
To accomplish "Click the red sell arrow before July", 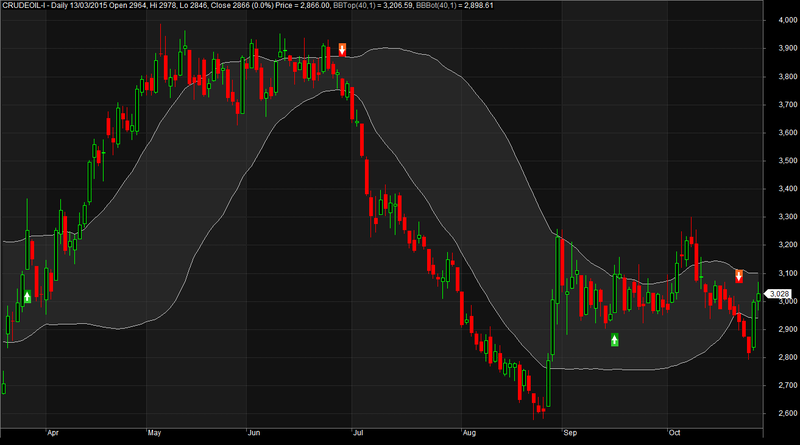I will (x=342, y=50).
